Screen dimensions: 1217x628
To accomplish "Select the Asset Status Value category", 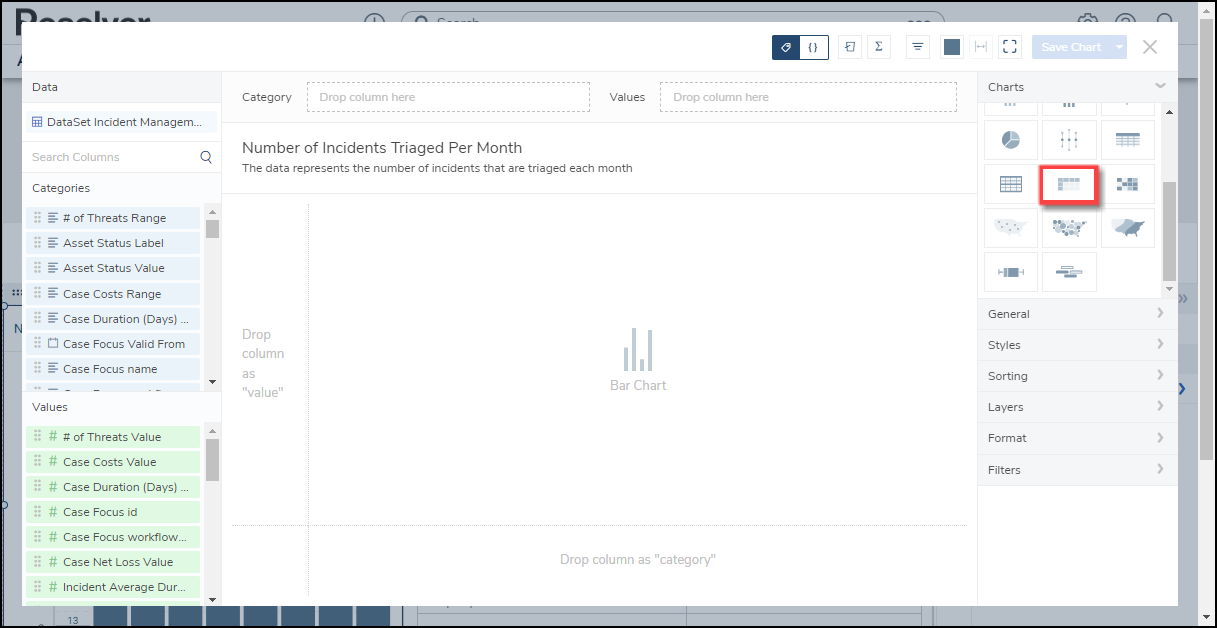I will 113,268.
